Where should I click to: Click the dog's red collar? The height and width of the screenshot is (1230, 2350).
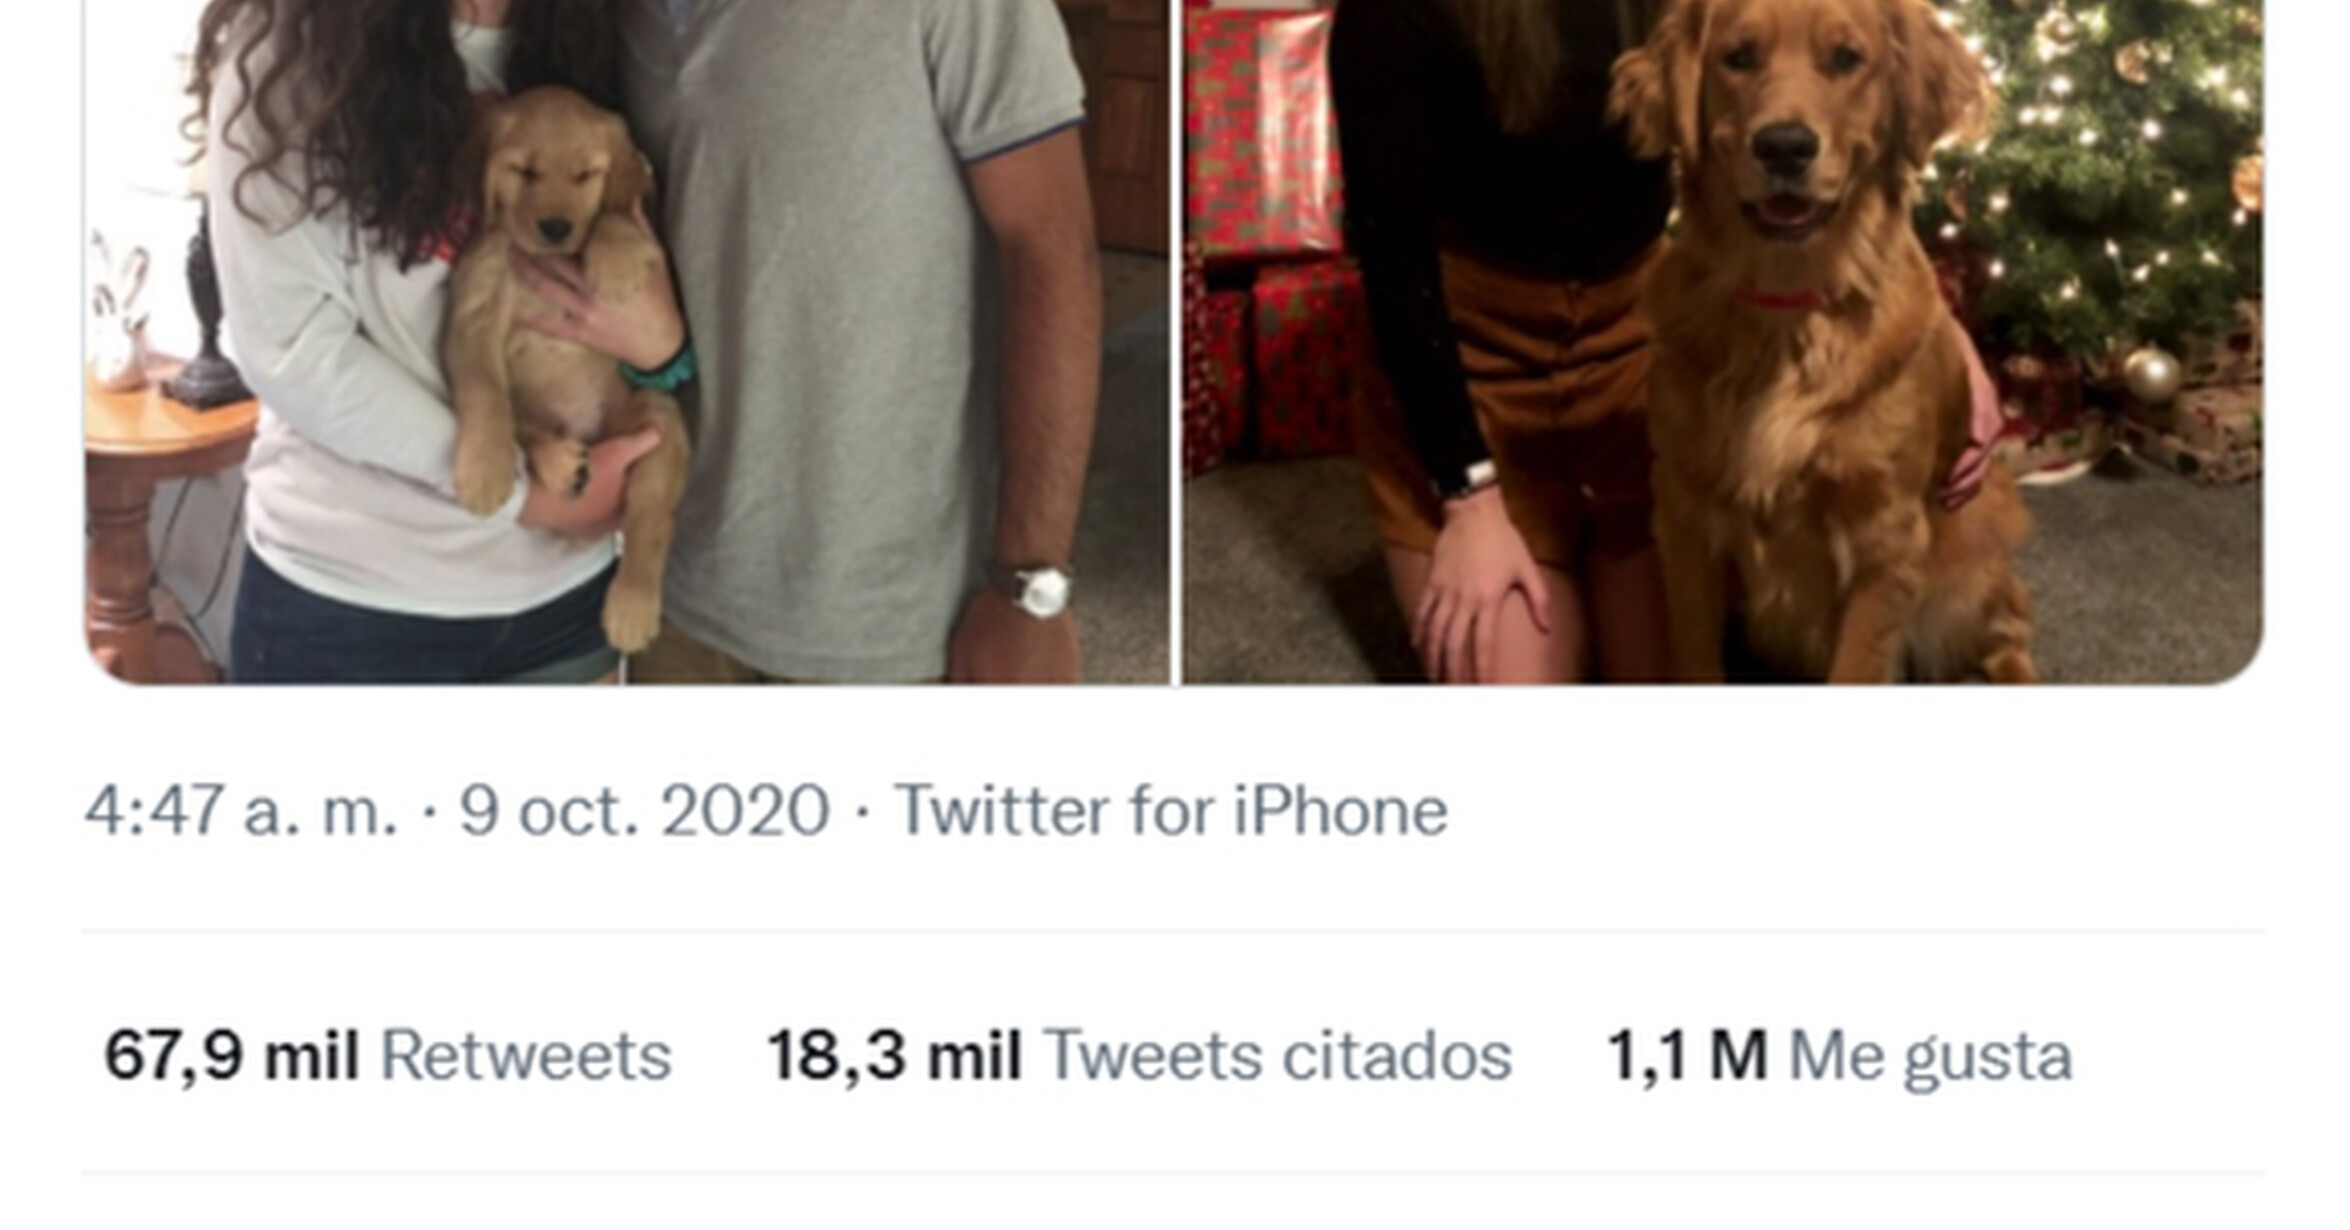[x=1780, y=299]
